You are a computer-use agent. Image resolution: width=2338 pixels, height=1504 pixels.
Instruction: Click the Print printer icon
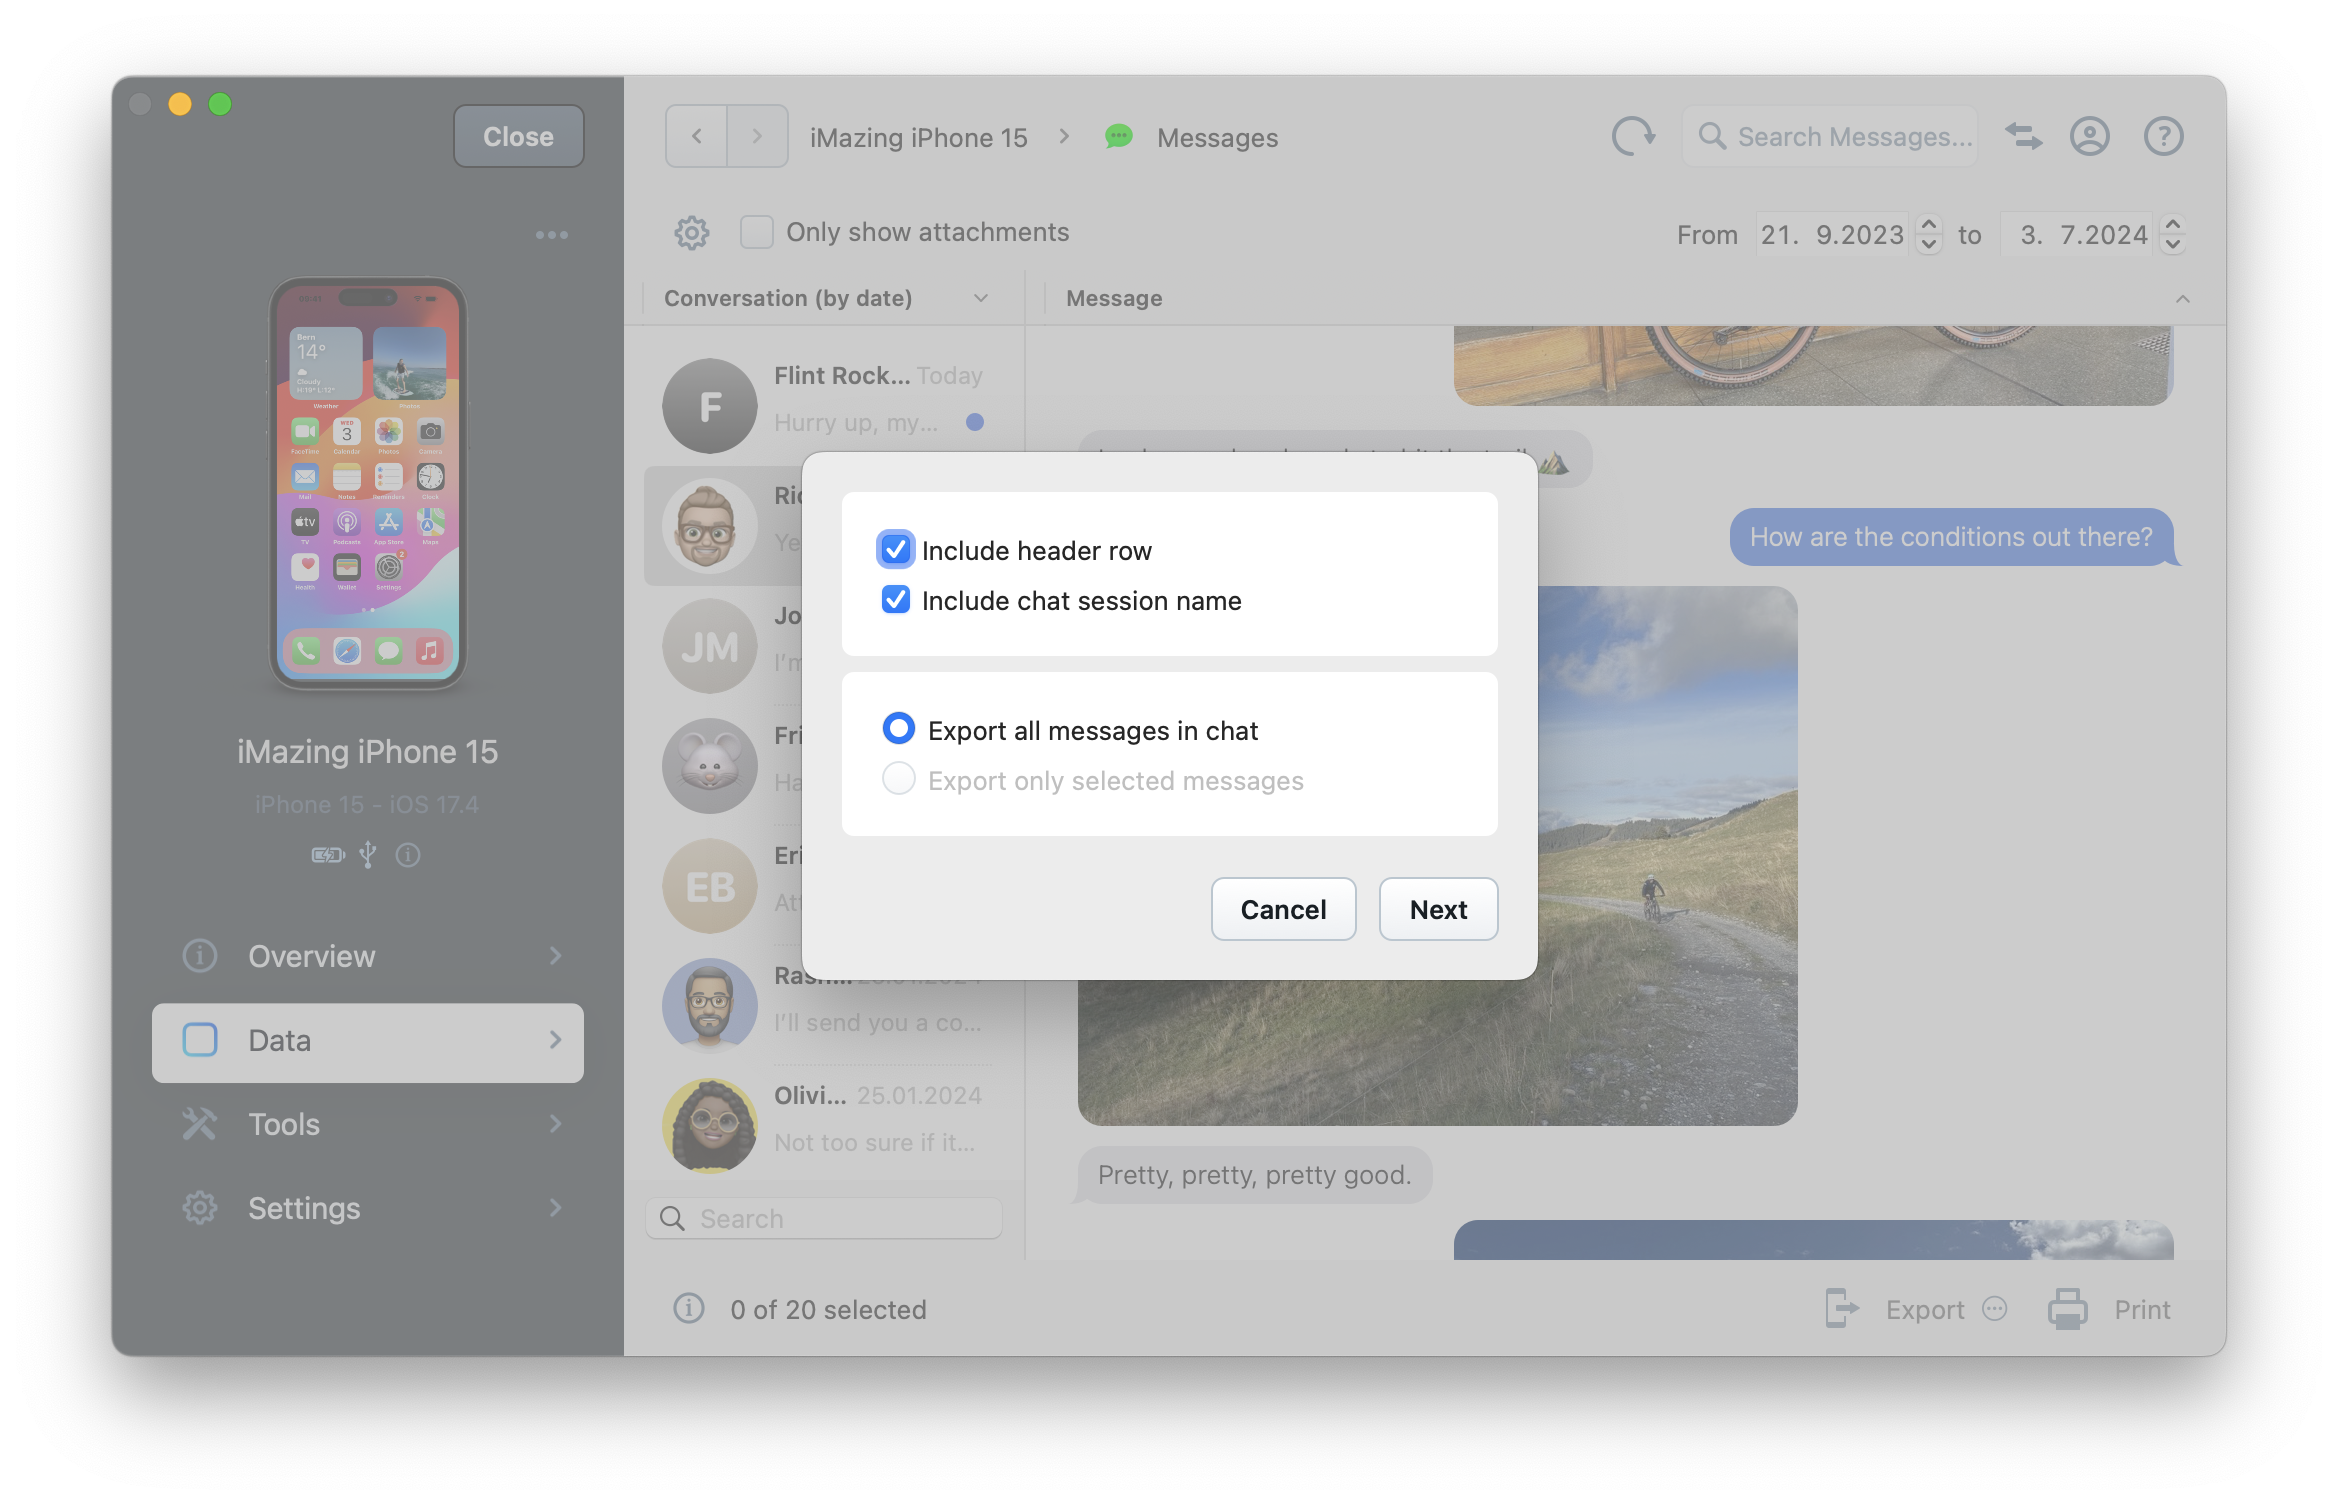tap(2067, 1308)
